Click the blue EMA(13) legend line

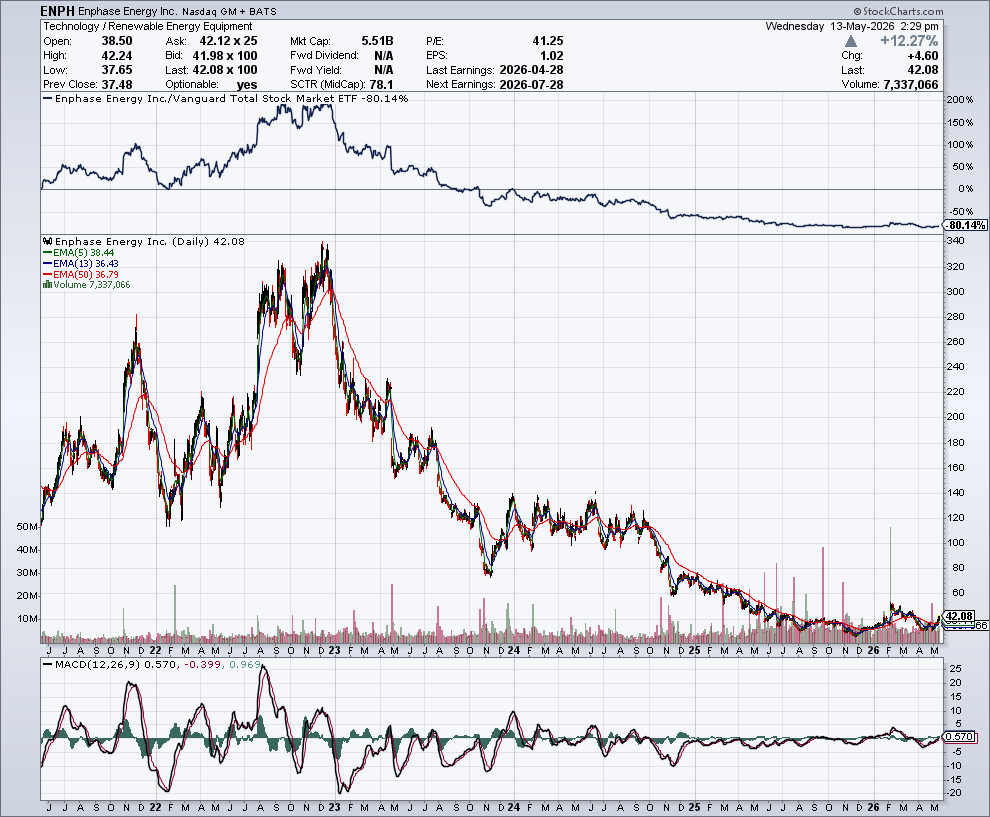tap(47, 263)
